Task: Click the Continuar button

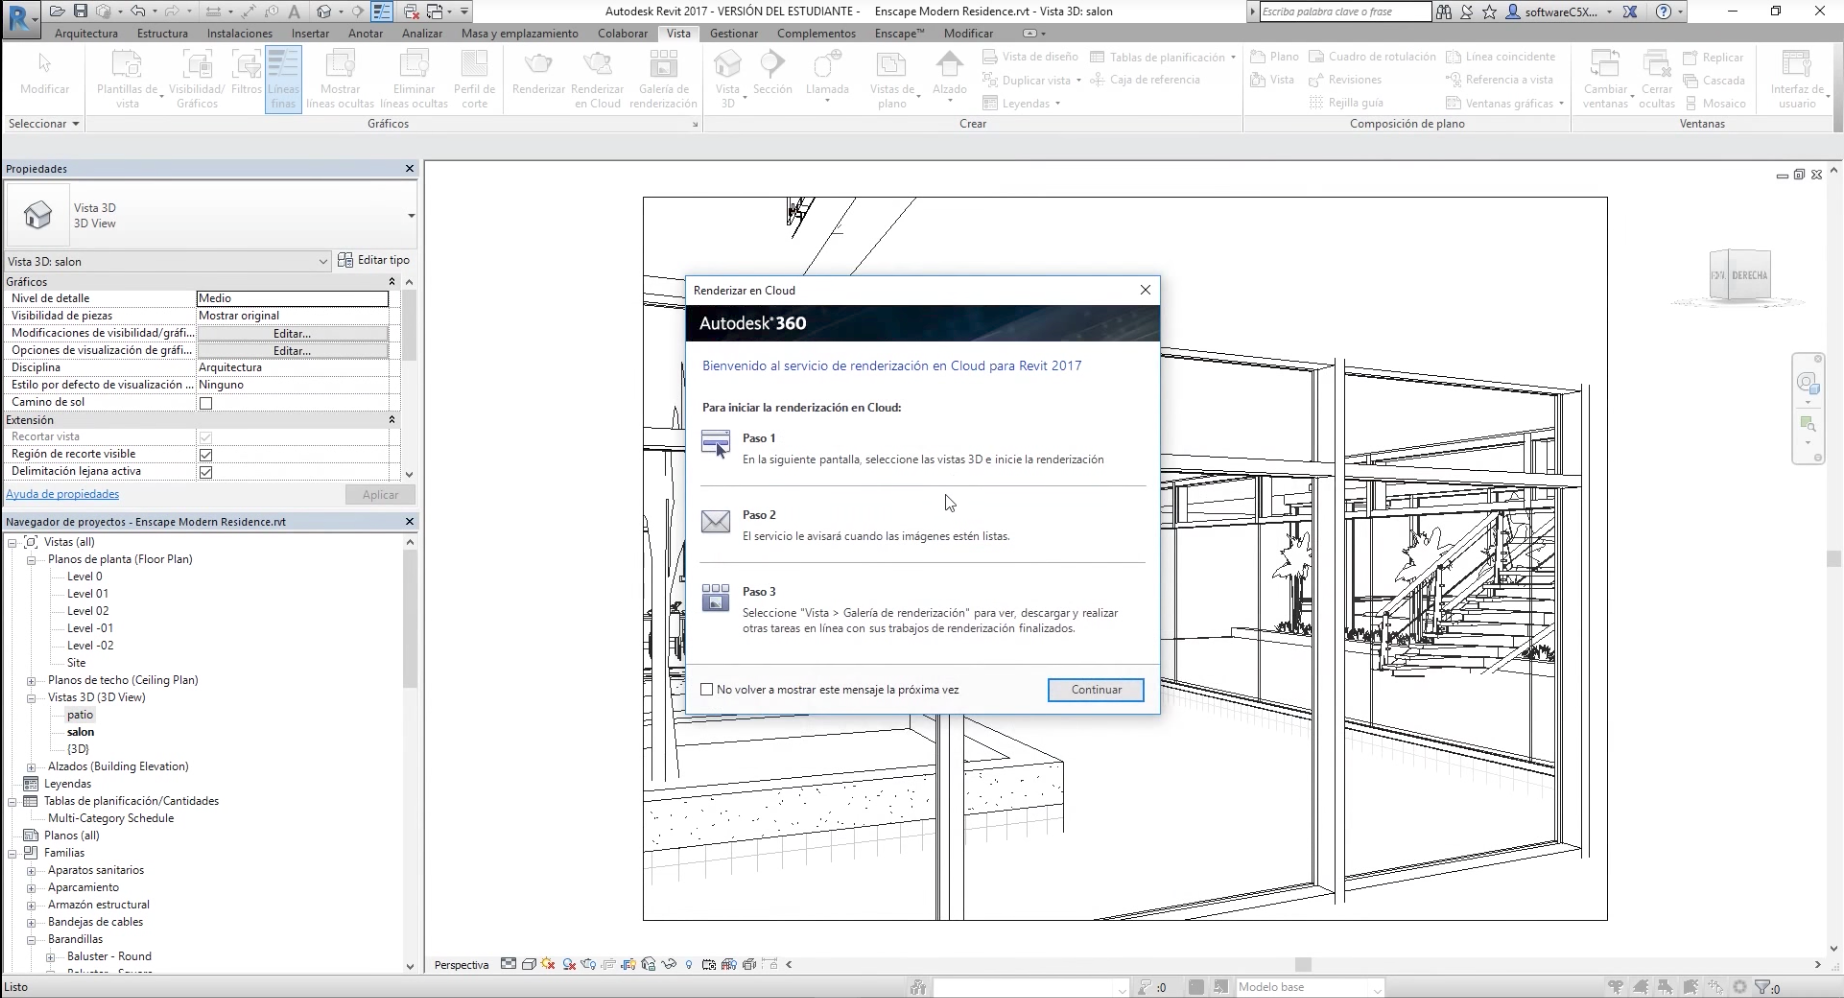Action: [x=1096, y=690]
